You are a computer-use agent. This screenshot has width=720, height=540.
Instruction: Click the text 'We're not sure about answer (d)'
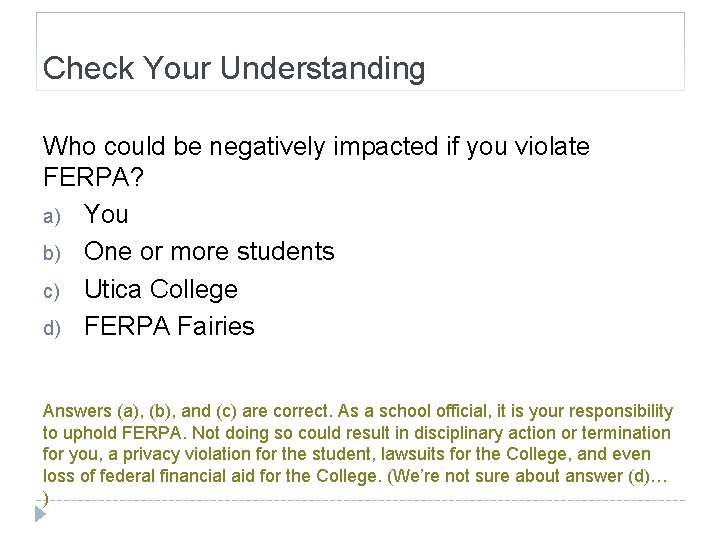coord(558,476)
